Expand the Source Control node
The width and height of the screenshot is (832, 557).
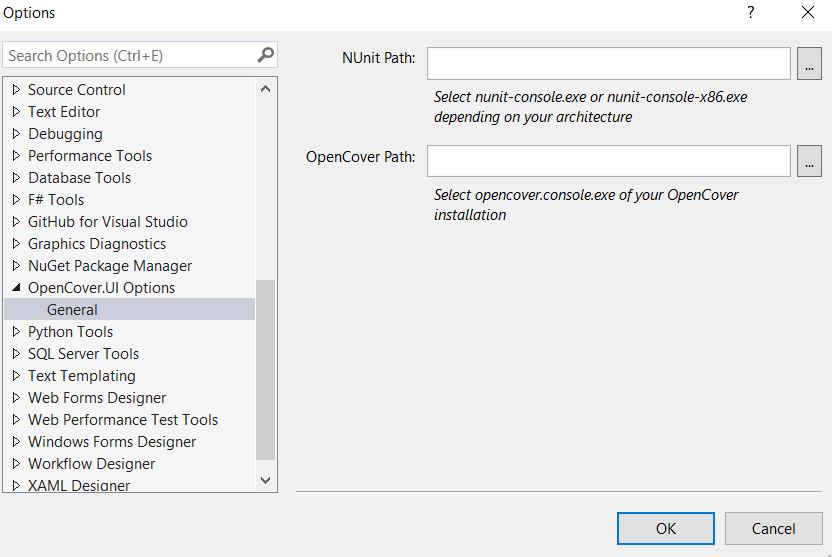(16, 90)
